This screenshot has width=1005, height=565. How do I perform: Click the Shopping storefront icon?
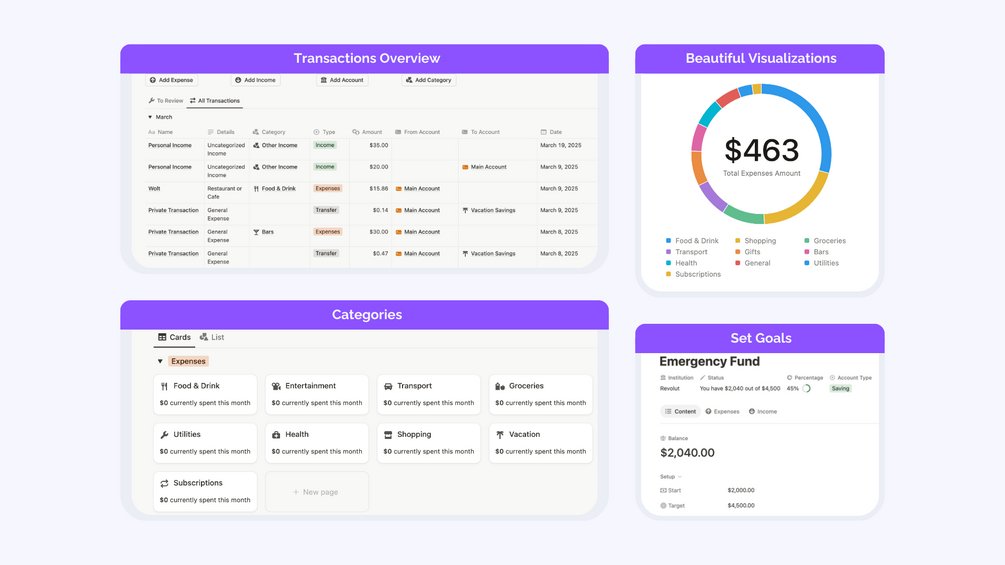pos(388,435)
